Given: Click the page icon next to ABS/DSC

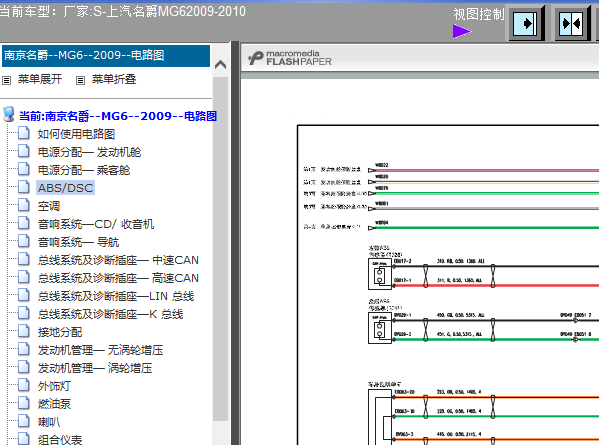Looking at the screenshot, I should click(x=24, y=186).
